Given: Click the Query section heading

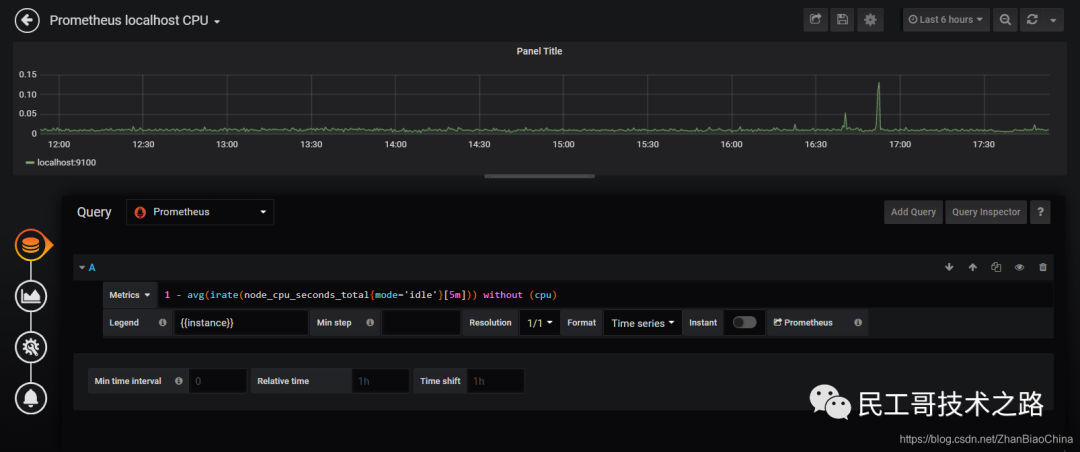Looking at the screenshot, I should [x=94, y=212].
